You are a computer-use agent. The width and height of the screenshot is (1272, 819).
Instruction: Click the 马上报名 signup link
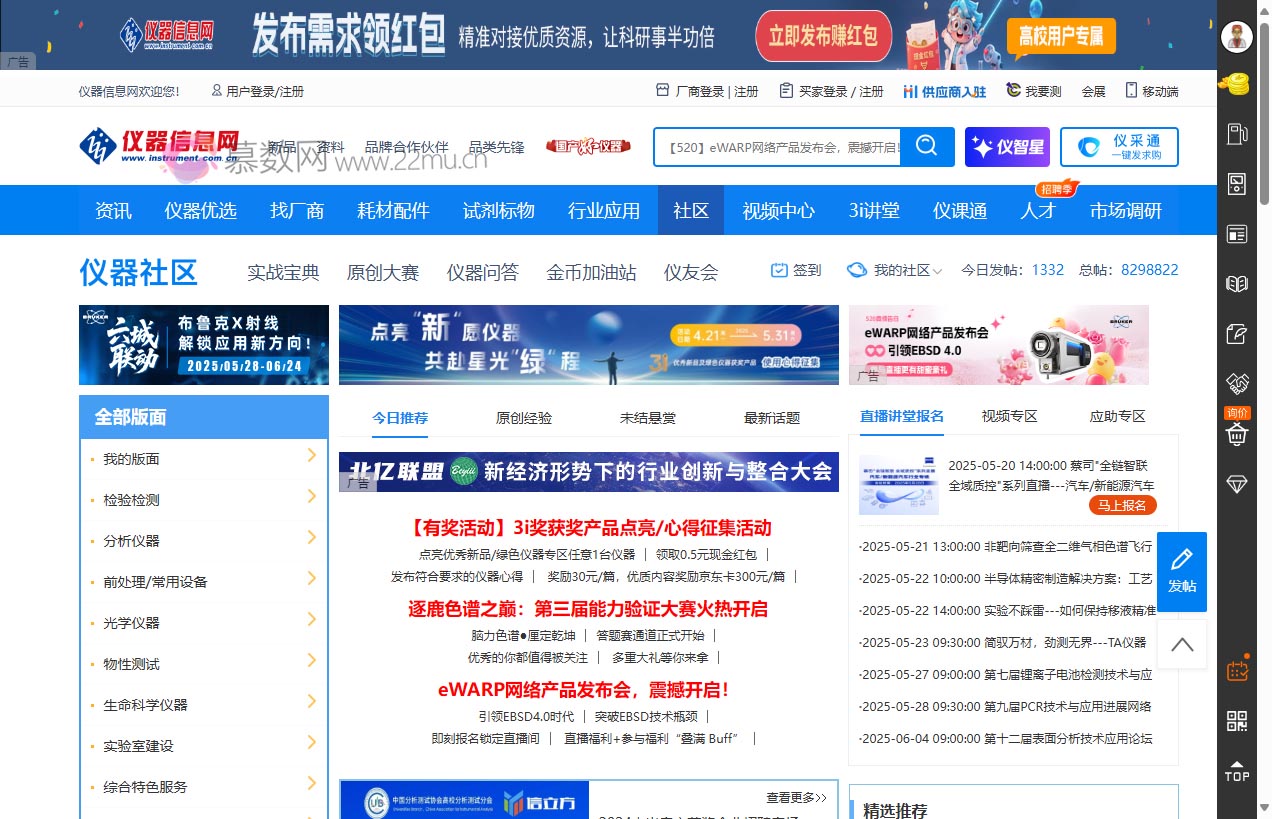point(1124,506)
